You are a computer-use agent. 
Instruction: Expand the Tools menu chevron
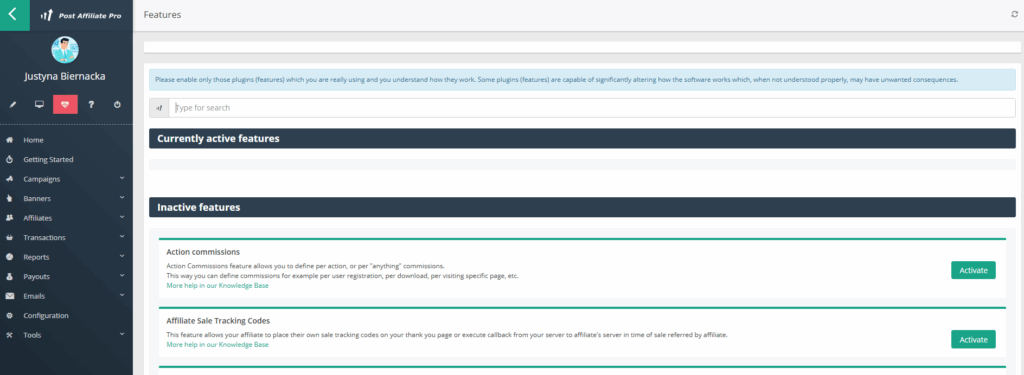(x=122, y=334)
